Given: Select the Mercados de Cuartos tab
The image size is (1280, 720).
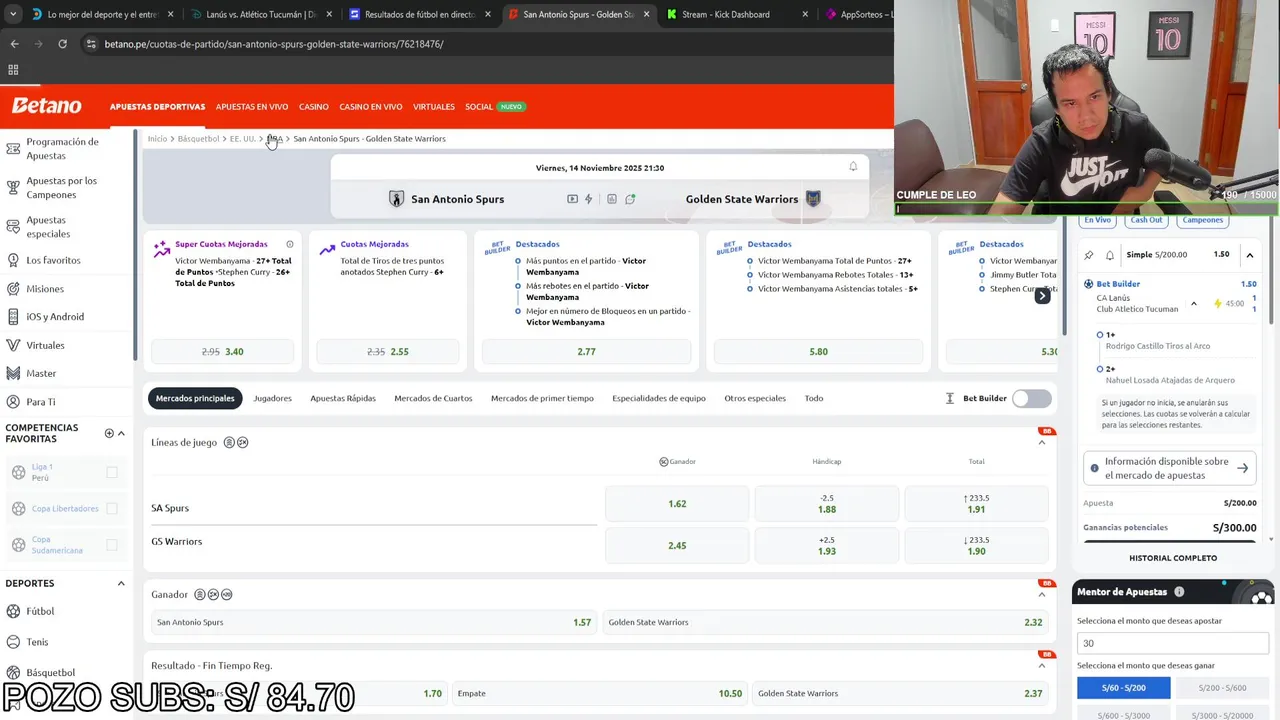Looking at the screenshot, I should 433,398.
